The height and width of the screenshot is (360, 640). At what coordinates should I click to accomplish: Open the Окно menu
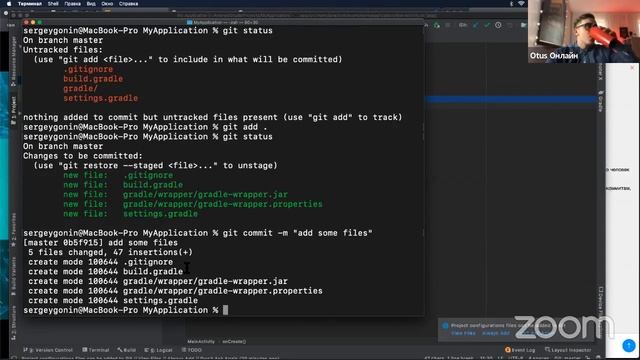(x=107, y=4)
